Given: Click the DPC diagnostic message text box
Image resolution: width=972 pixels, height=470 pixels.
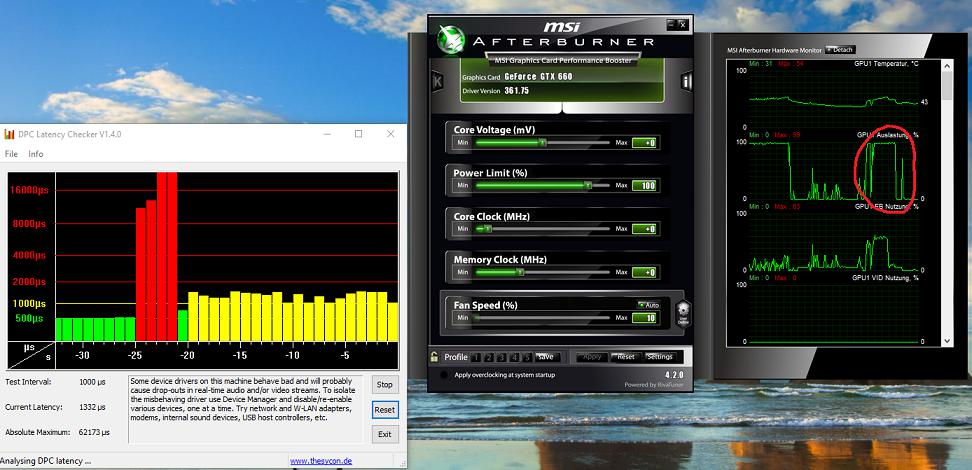Looking at the screenshot, I should (246, 409).
